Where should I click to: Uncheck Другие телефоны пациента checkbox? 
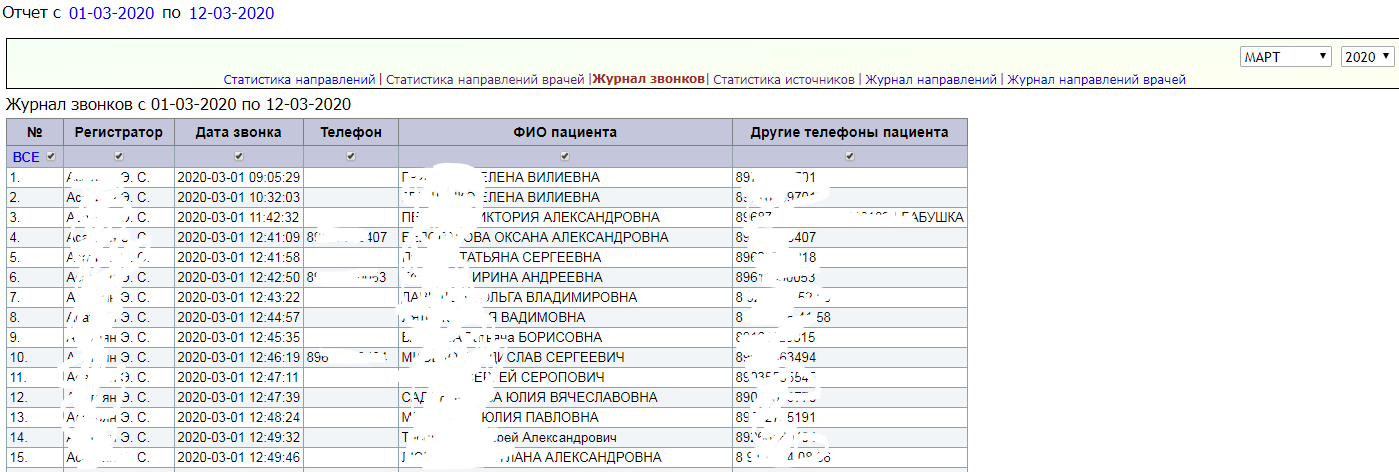(849, 157)
